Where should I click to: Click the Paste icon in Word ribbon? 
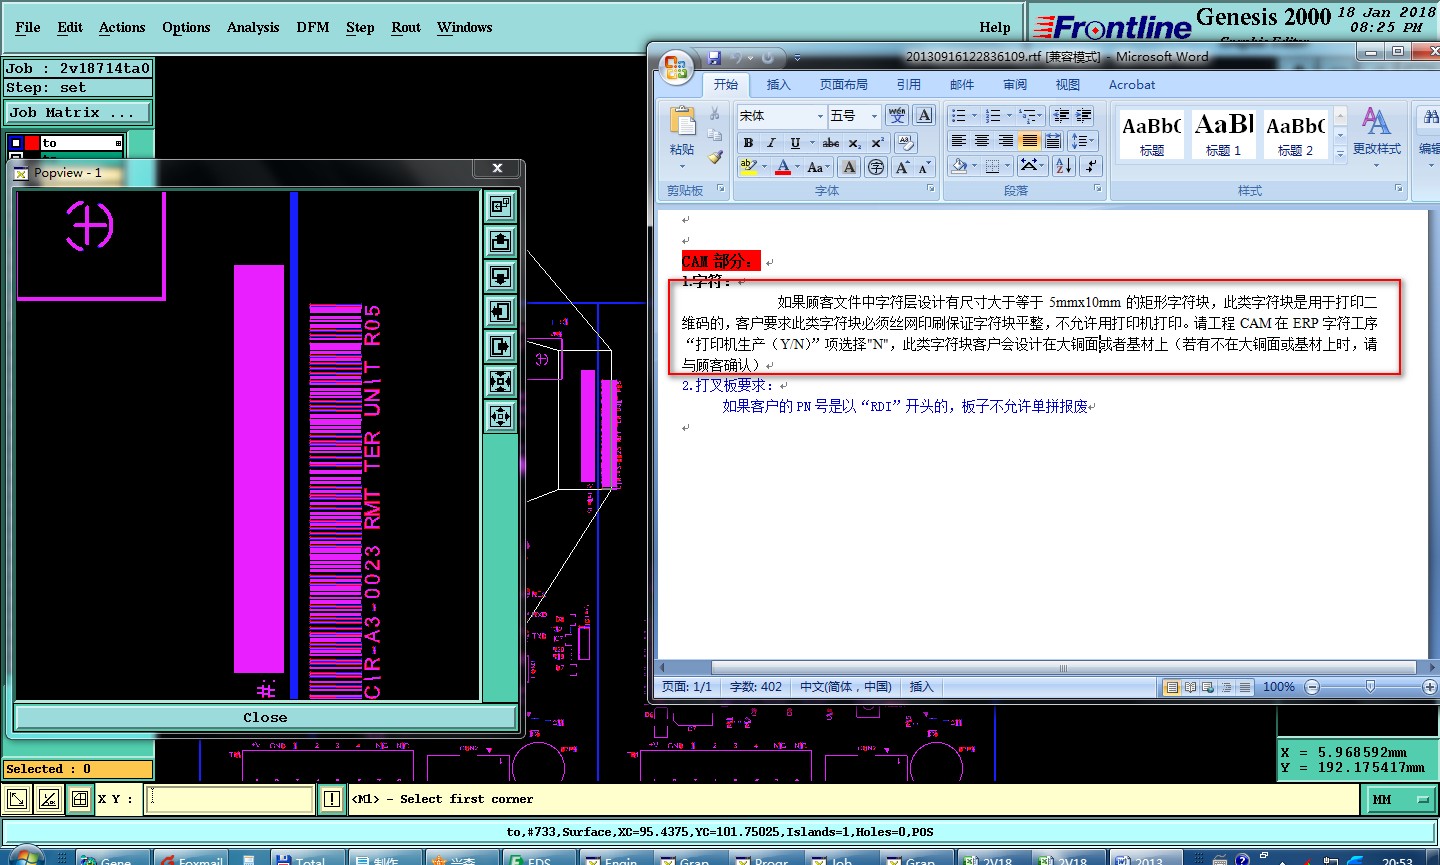(x=683, y=122)
